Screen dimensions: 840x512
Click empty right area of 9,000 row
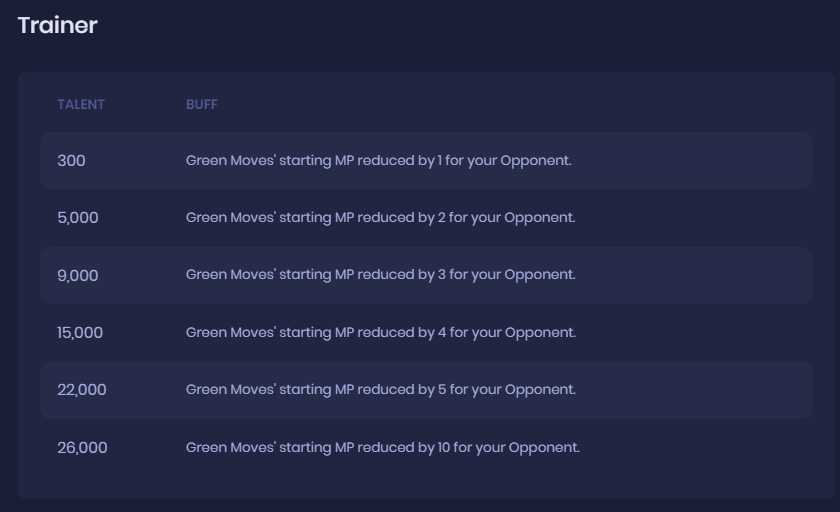pos(694,275)
